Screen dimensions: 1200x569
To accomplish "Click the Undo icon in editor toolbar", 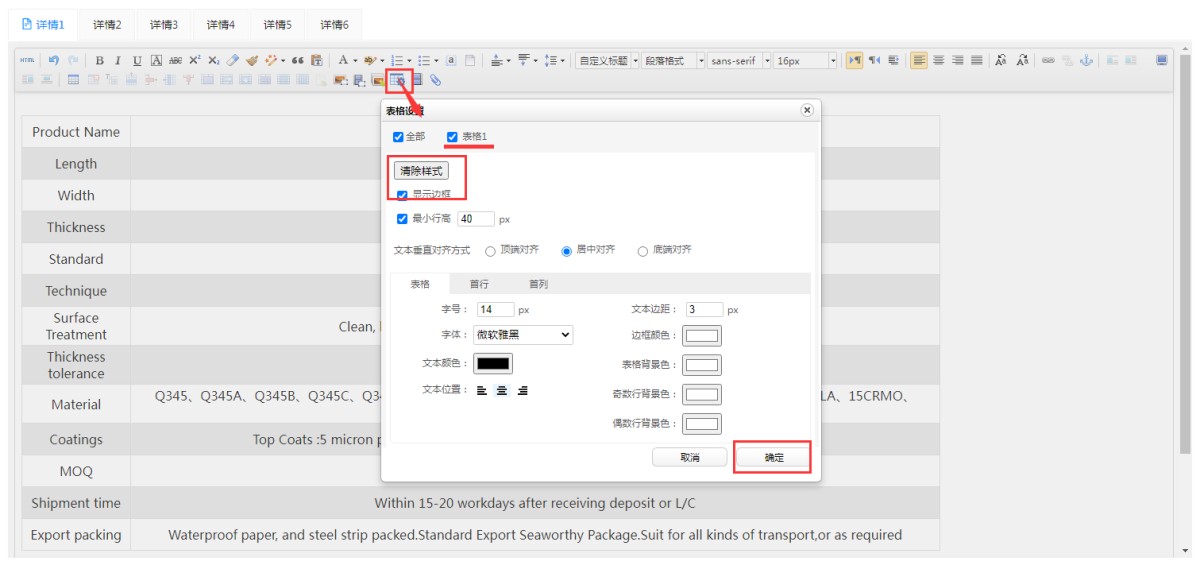I will point(53,61).
